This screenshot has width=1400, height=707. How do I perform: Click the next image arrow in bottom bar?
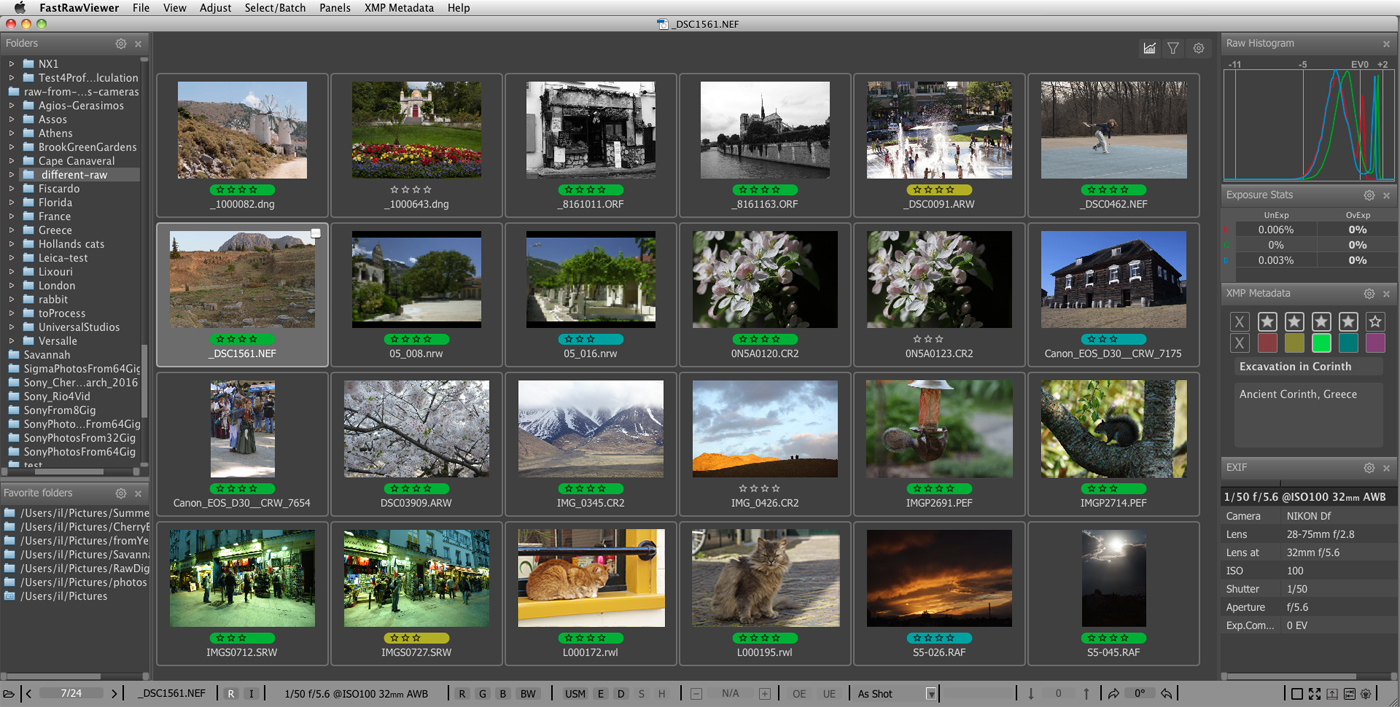pyautogui.click(x=113, y=692)
